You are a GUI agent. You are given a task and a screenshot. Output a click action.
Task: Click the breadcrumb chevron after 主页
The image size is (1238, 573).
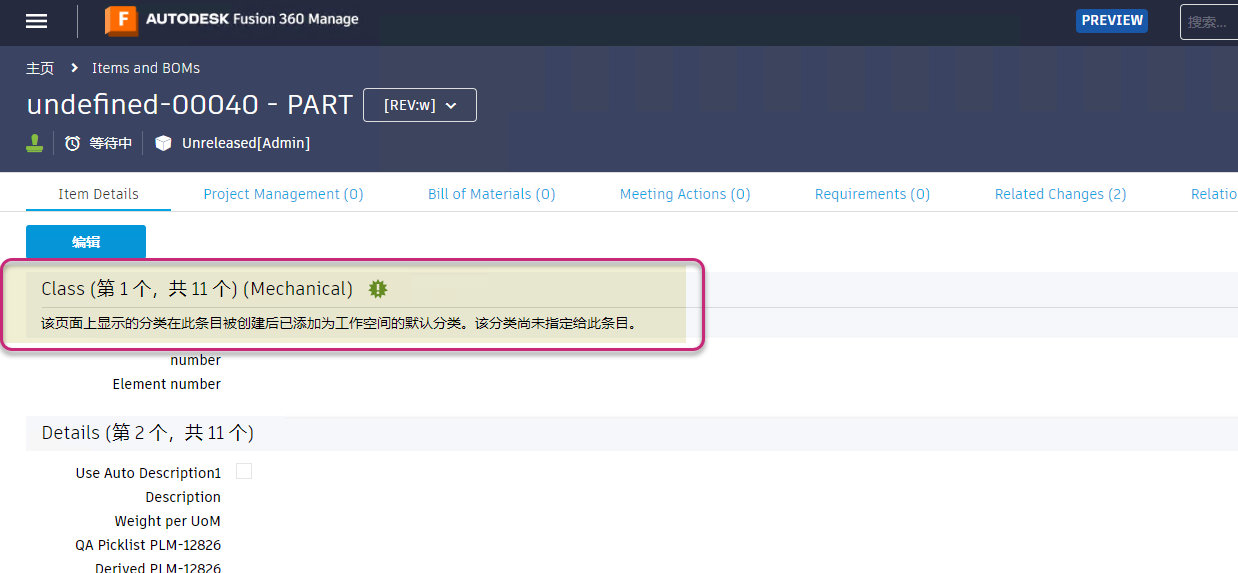74,68
